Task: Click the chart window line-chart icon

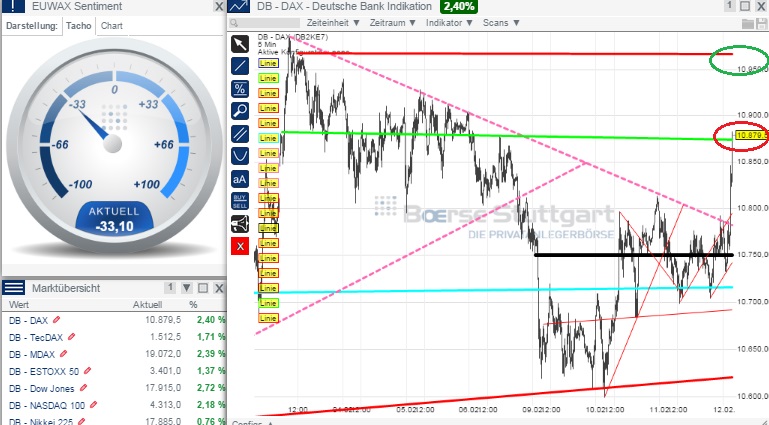Action: 239,6
